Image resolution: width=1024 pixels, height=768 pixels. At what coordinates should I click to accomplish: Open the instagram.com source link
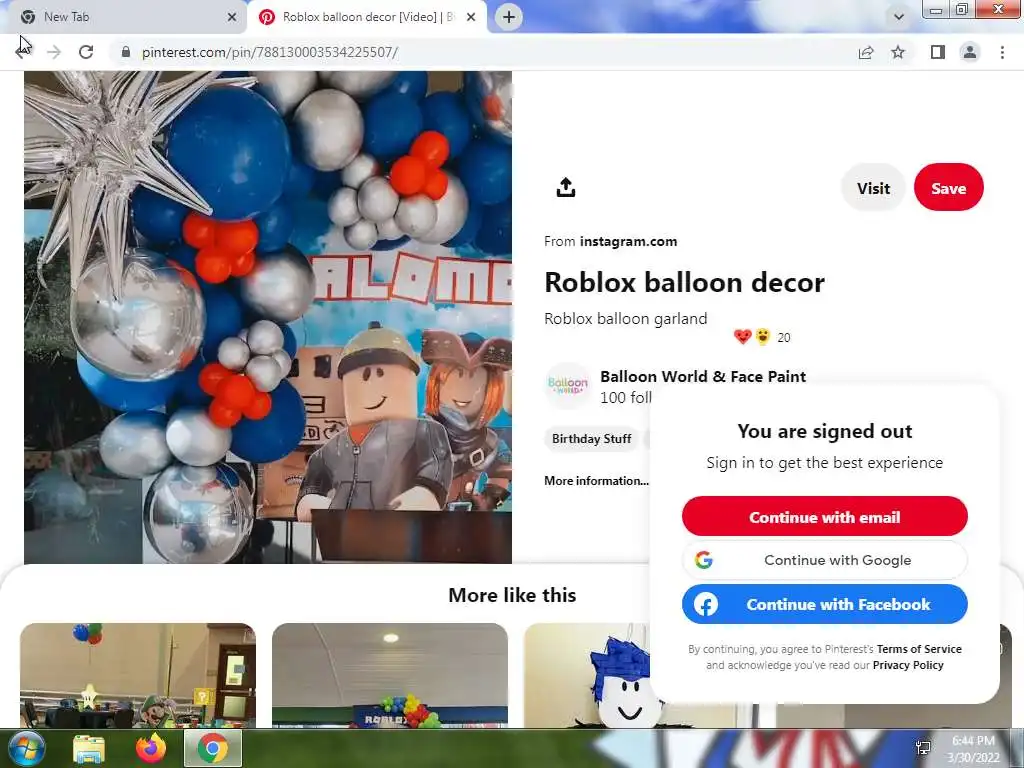click(x=628, y=241)
